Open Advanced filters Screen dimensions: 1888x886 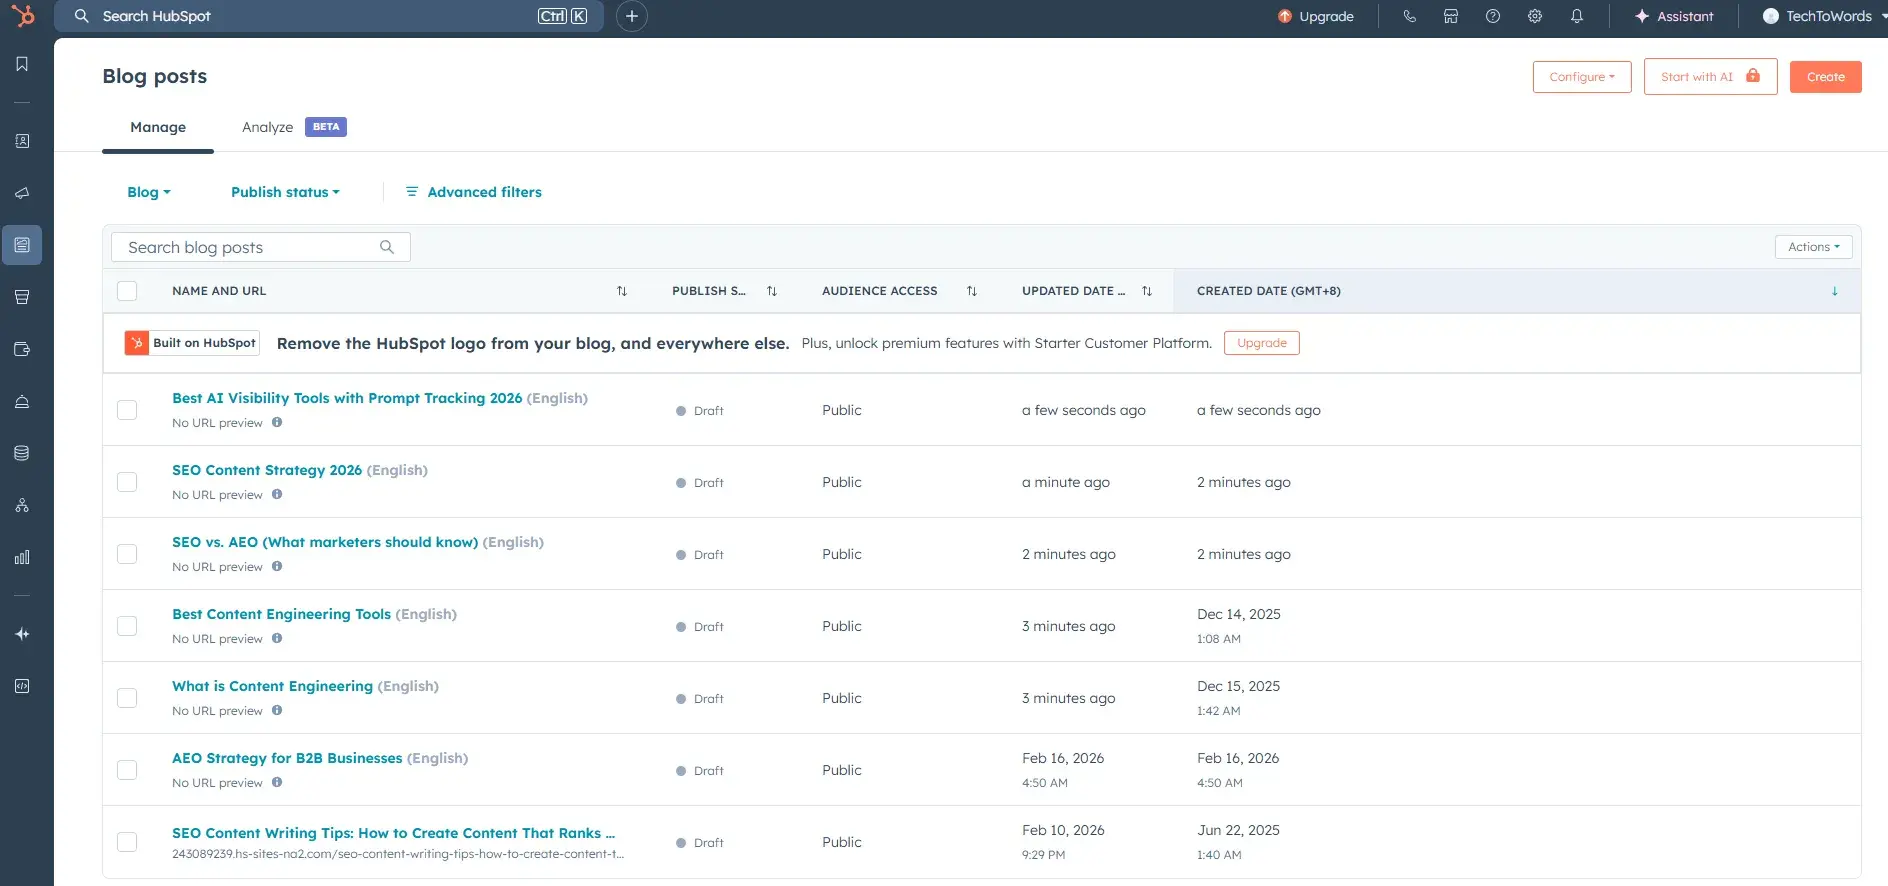[x=474, y=192]
